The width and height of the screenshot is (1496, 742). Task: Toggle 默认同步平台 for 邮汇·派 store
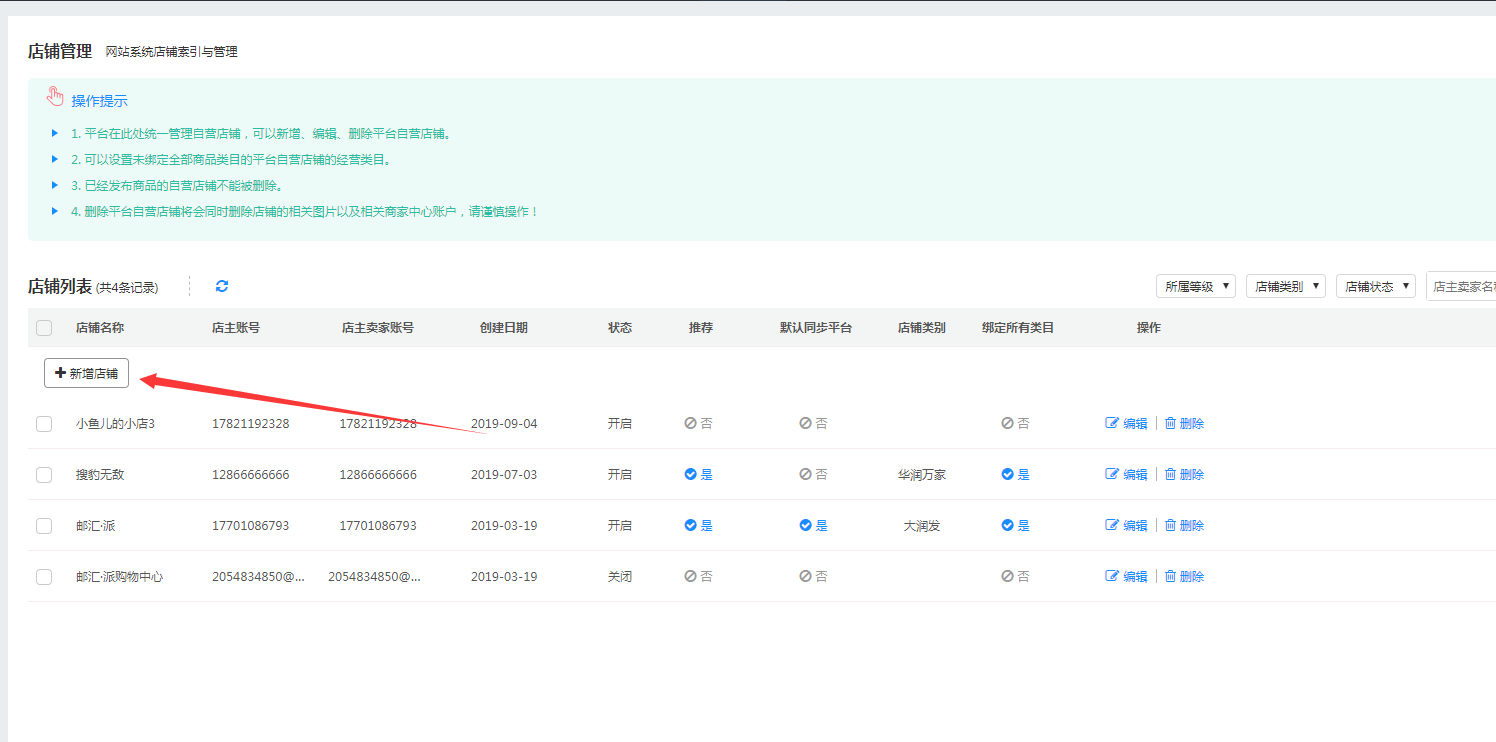coord(813,525)
